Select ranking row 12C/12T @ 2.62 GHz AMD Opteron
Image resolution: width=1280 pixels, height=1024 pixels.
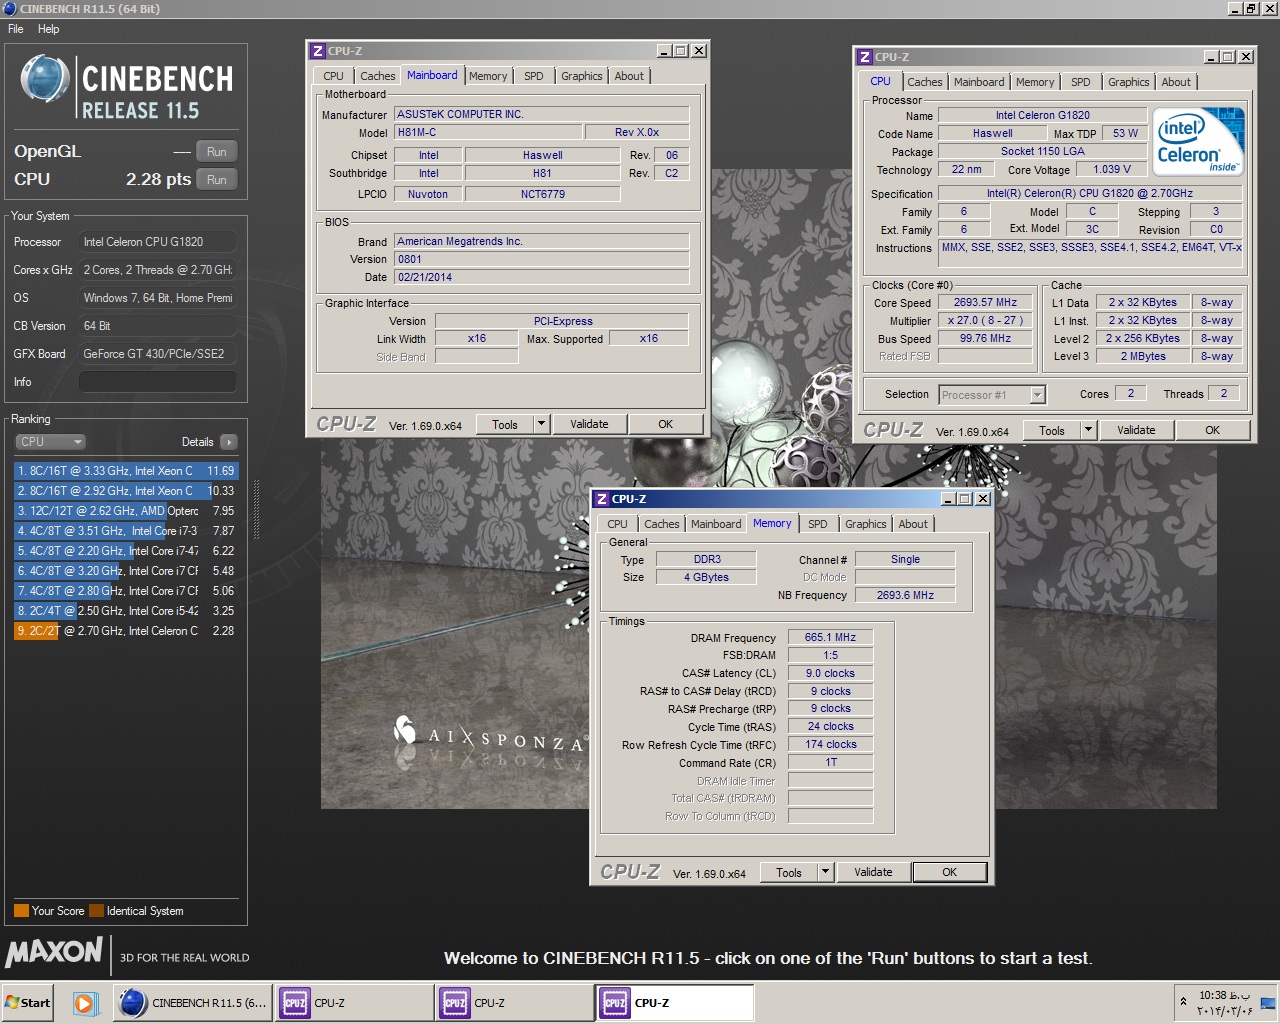126,511
